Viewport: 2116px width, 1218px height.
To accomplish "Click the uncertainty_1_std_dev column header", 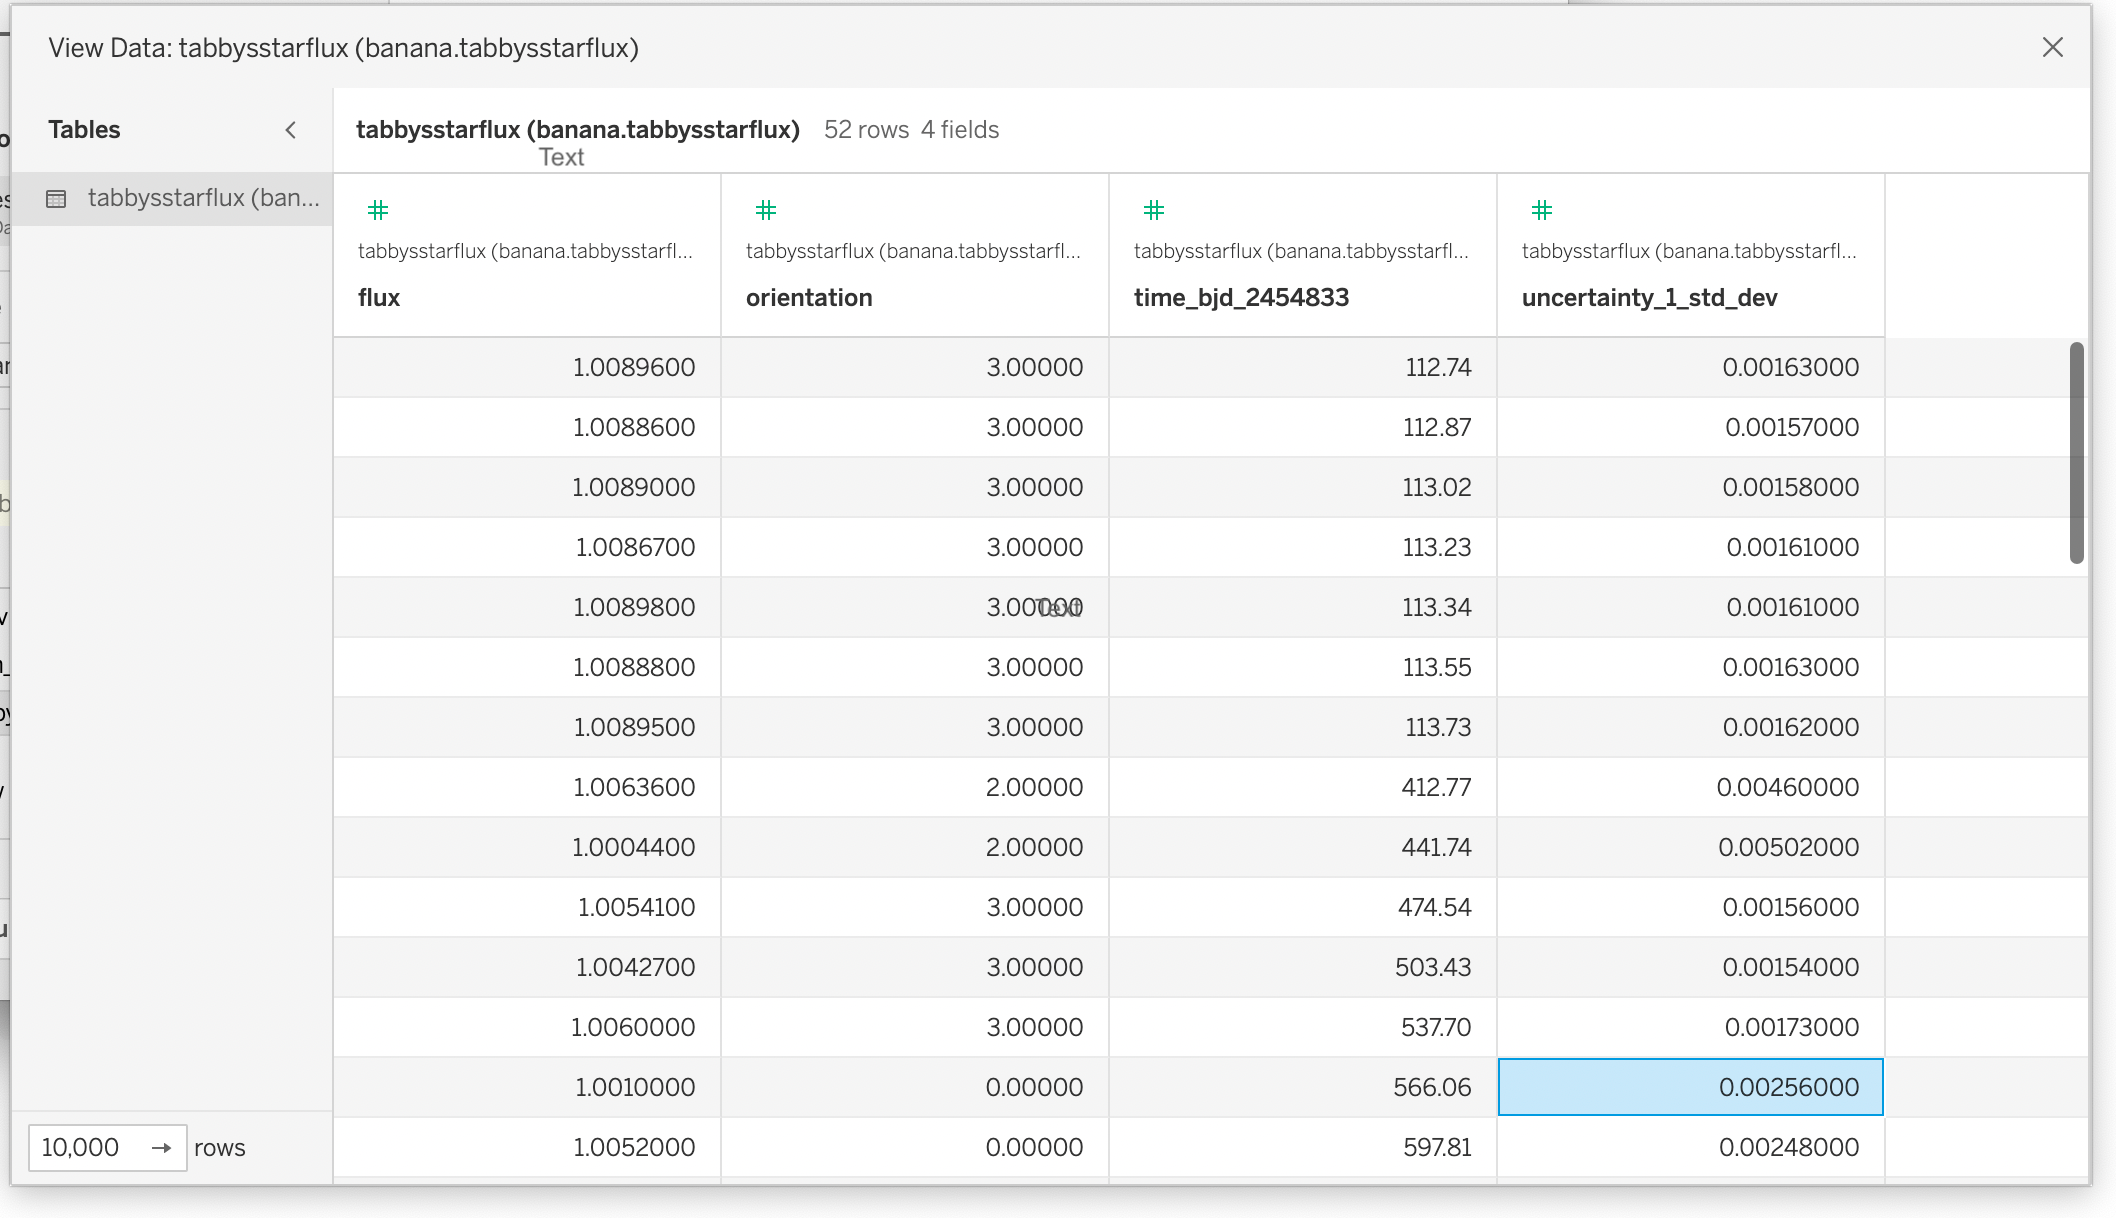I will pos(1691,256).
